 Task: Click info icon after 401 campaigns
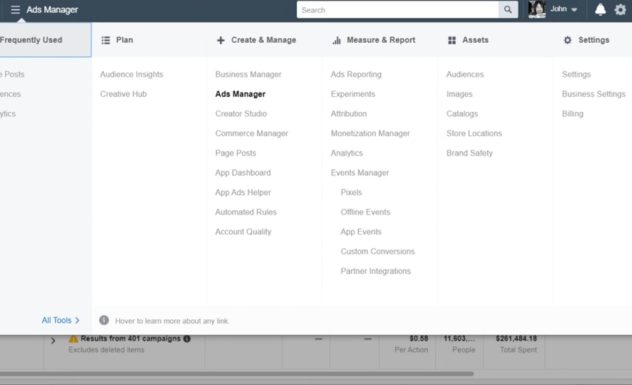187,339
